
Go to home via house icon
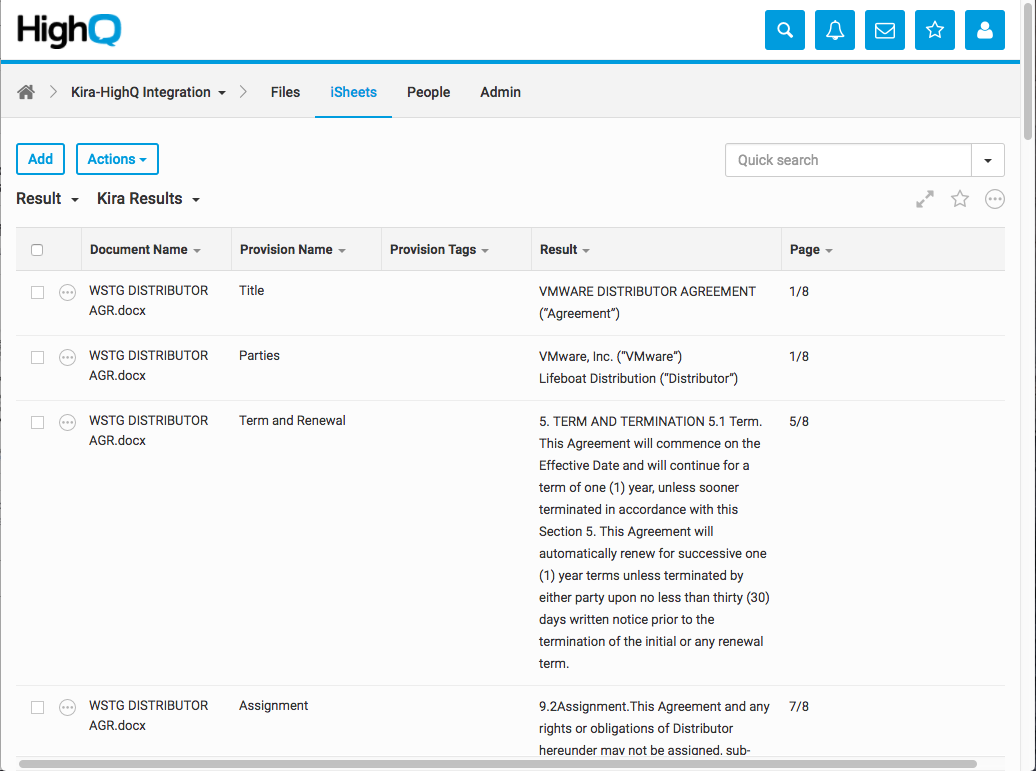(26, 92)
